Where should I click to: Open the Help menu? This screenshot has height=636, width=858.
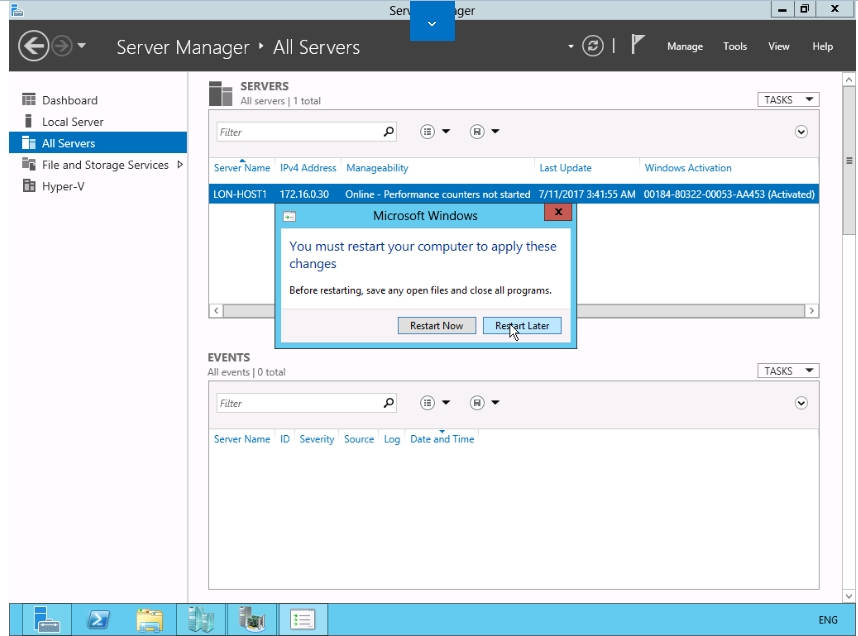coord(822,47)
